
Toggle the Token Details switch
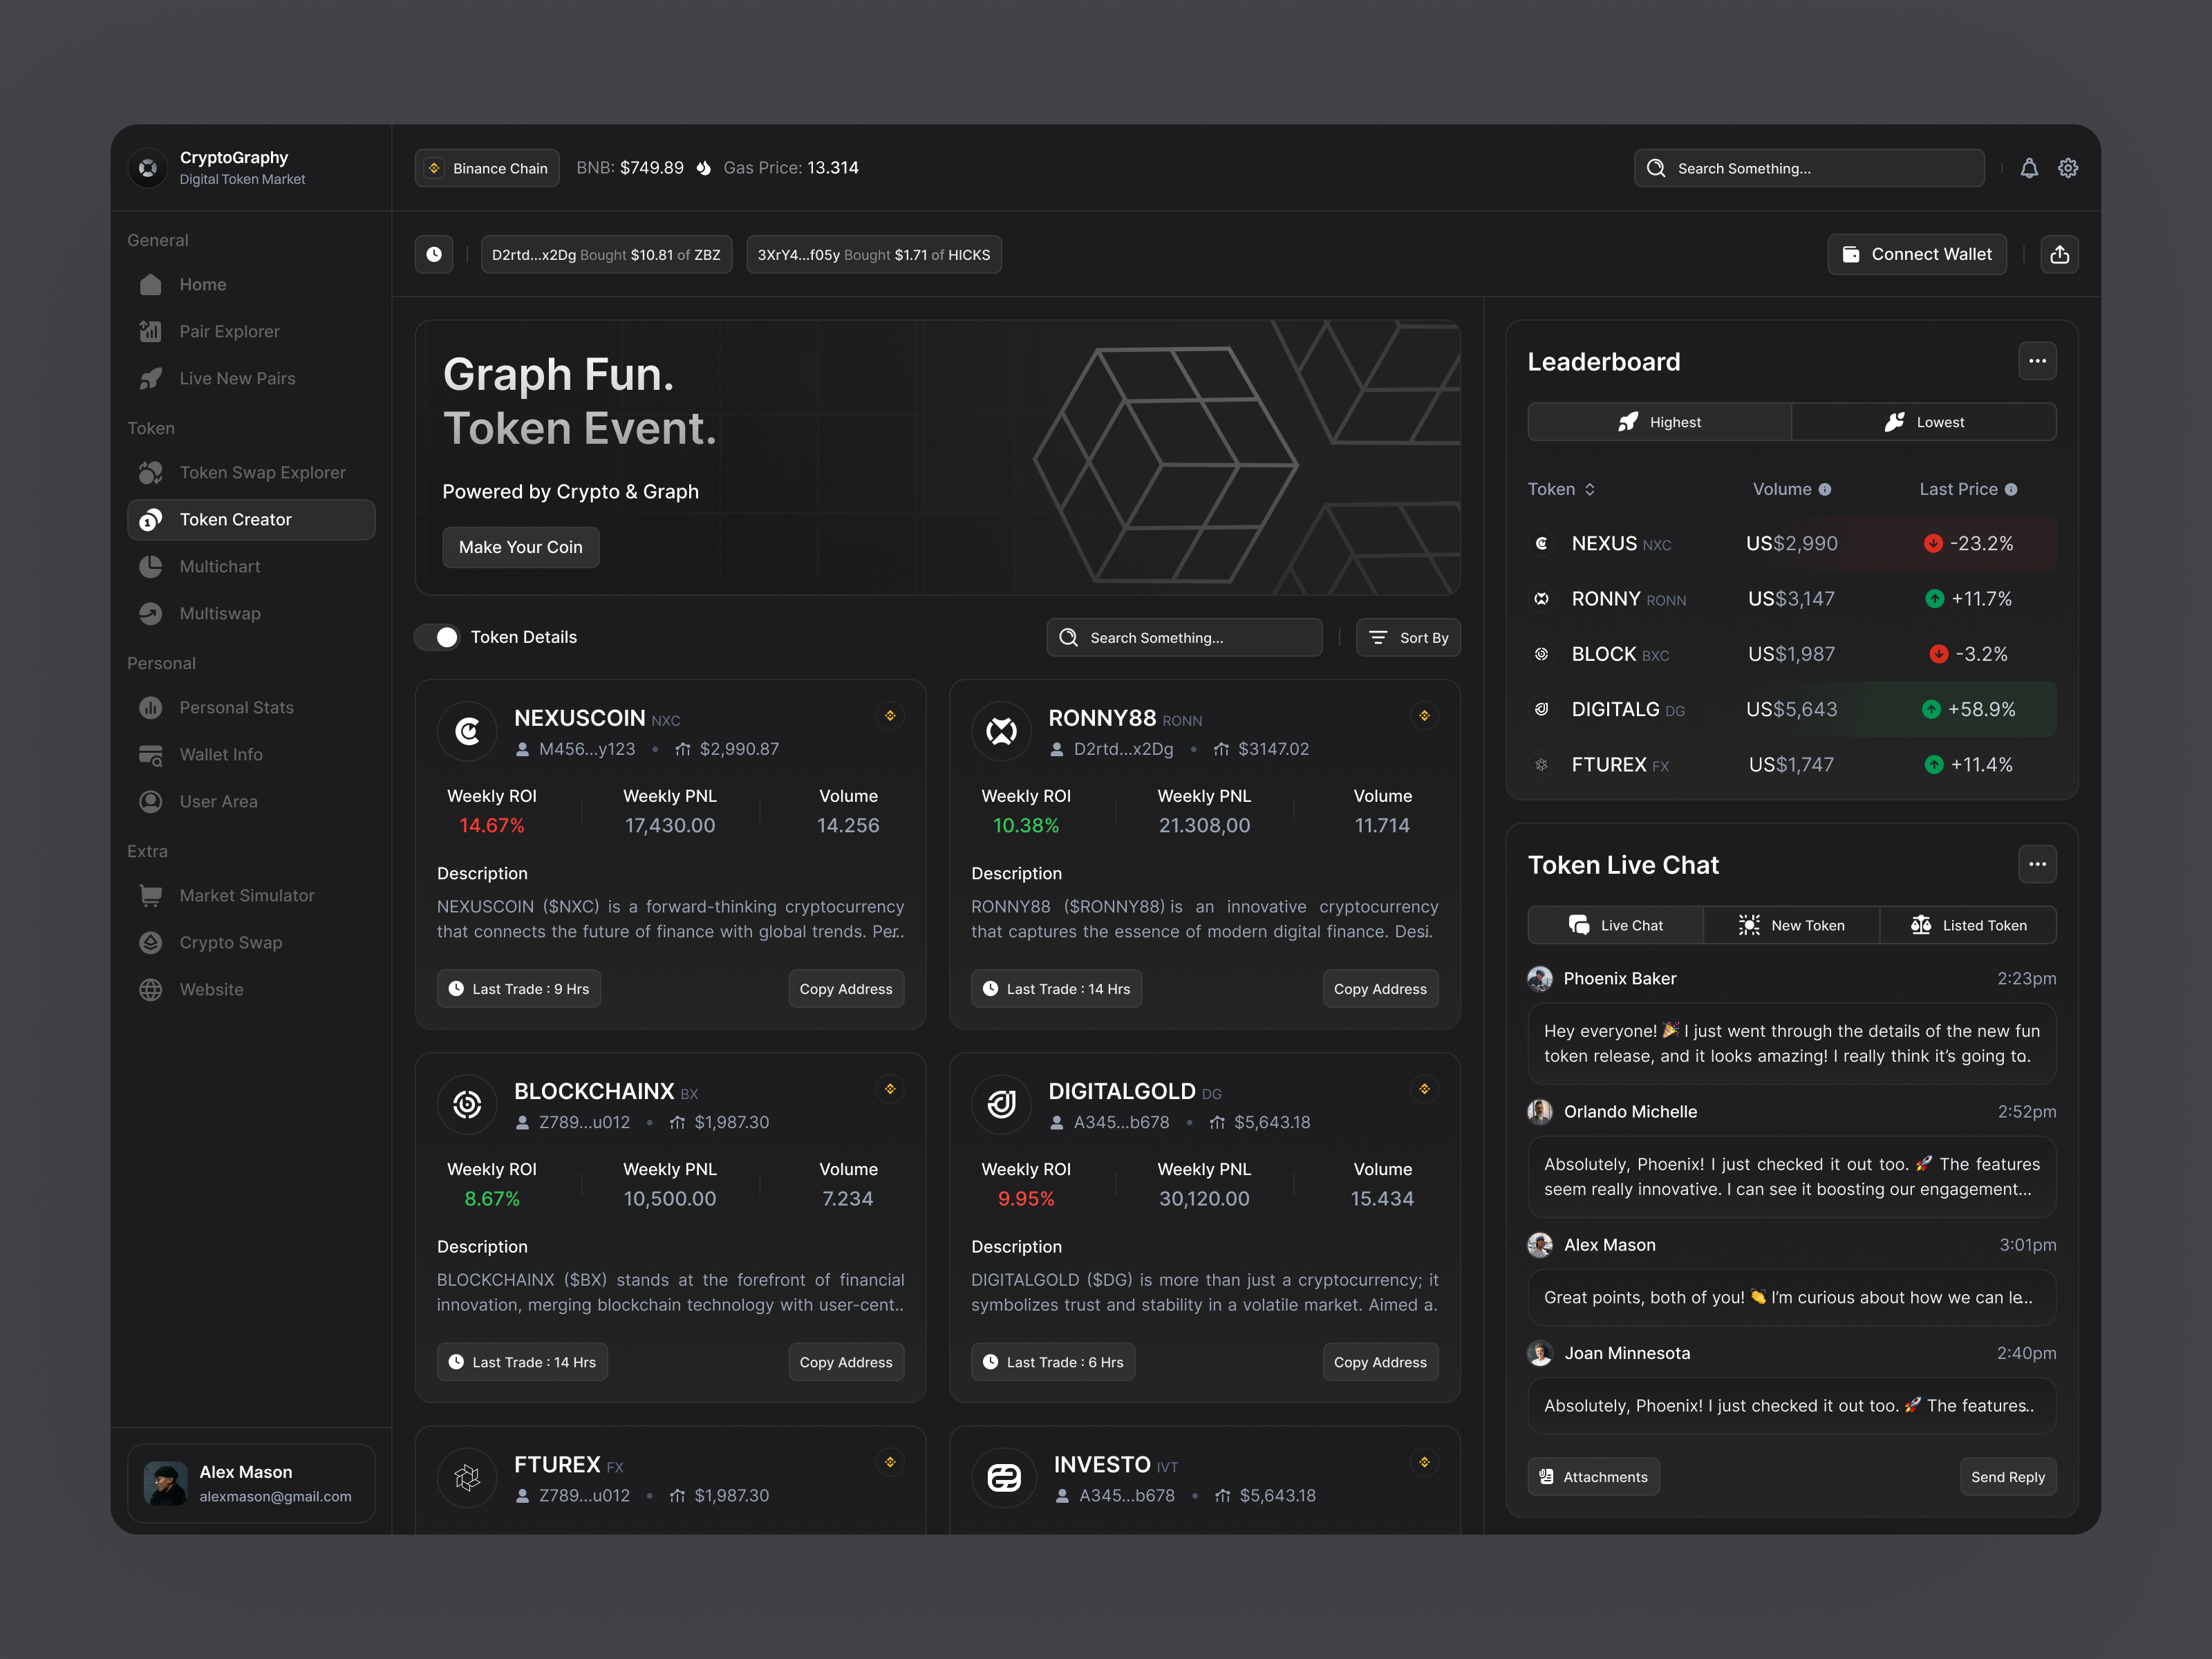click(437, 637)
